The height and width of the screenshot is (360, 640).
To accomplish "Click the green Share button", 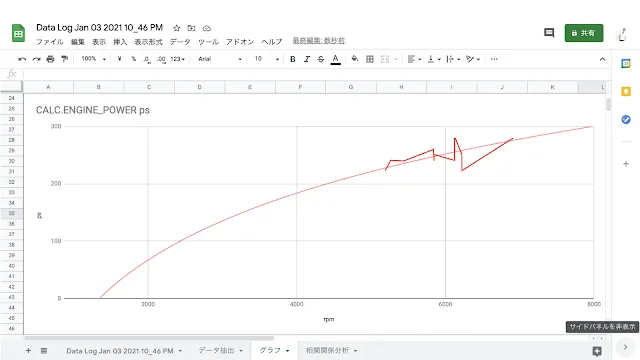I will tap(584, 33).
